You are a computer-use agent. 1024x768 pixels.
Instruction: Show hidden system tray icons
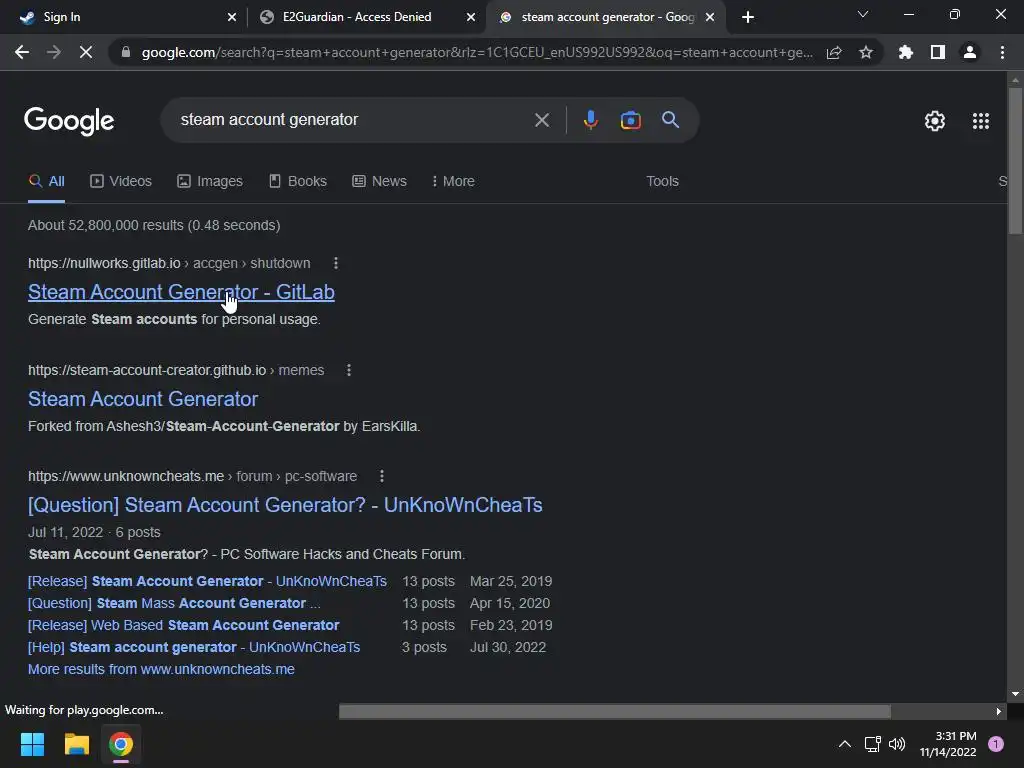[x=844, y=744]
